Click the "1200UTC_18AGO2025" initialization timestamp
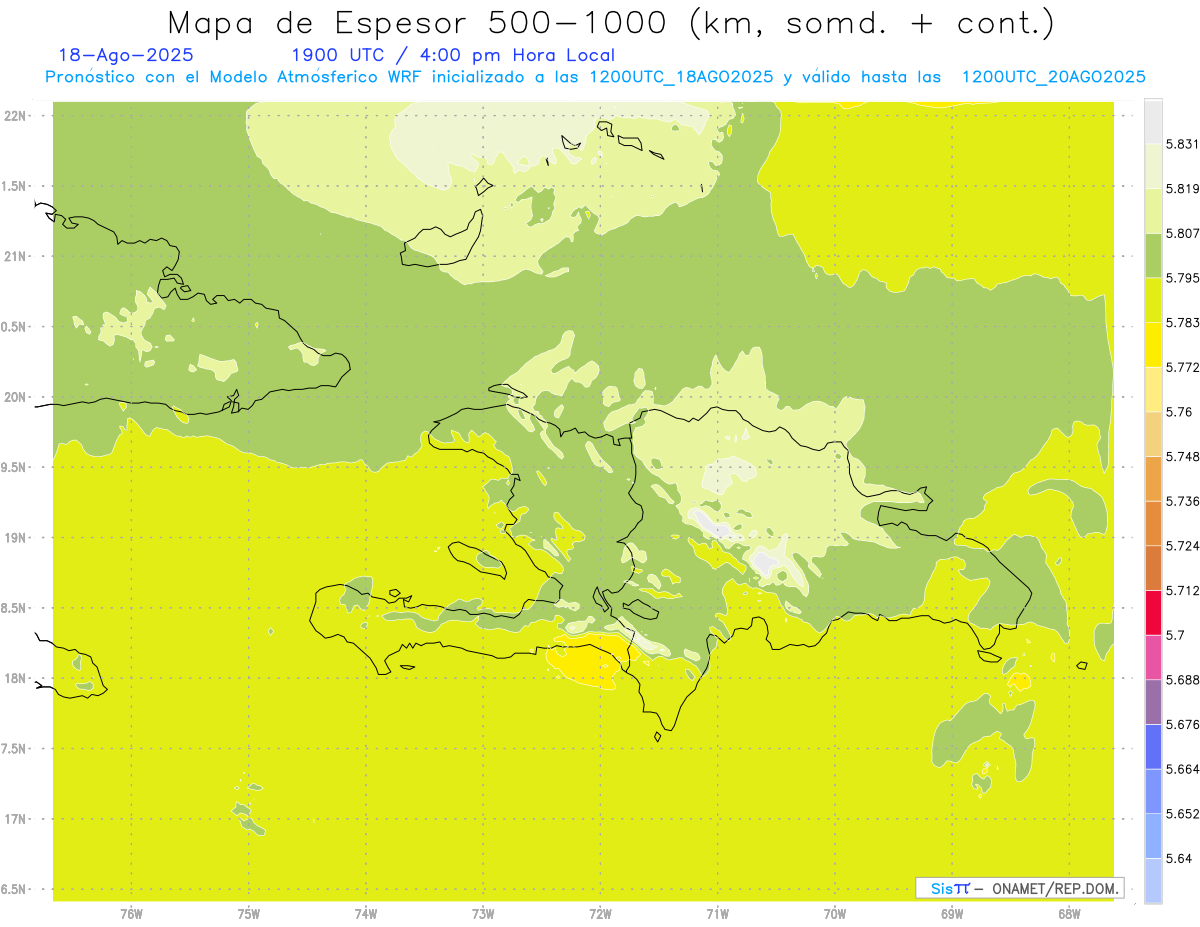Viewport: 1200px width, 927px height. [x=682, y=77]
